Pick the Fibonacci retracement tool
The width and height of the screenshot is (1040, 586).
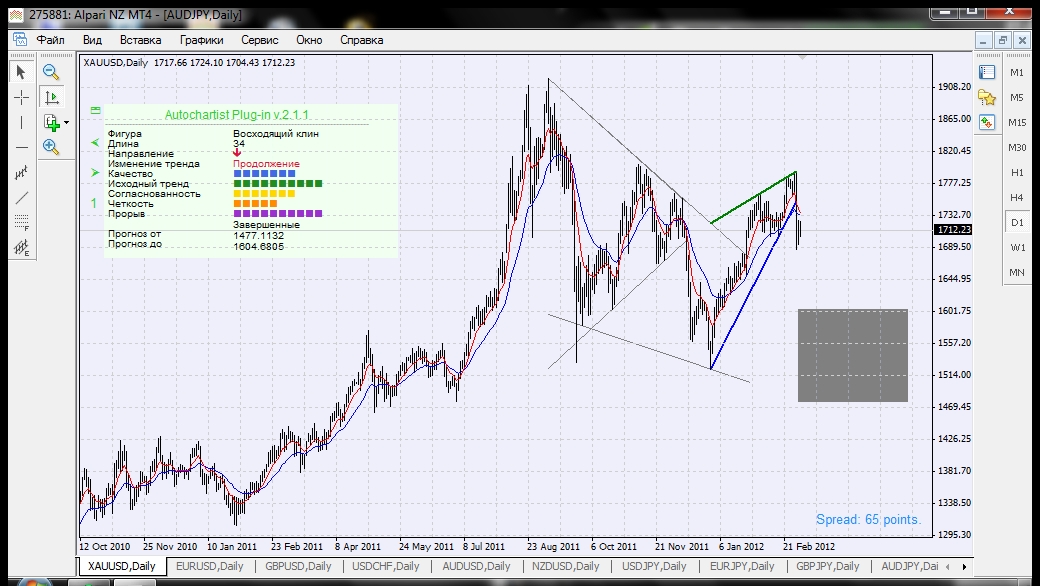[x=21, y=222]
